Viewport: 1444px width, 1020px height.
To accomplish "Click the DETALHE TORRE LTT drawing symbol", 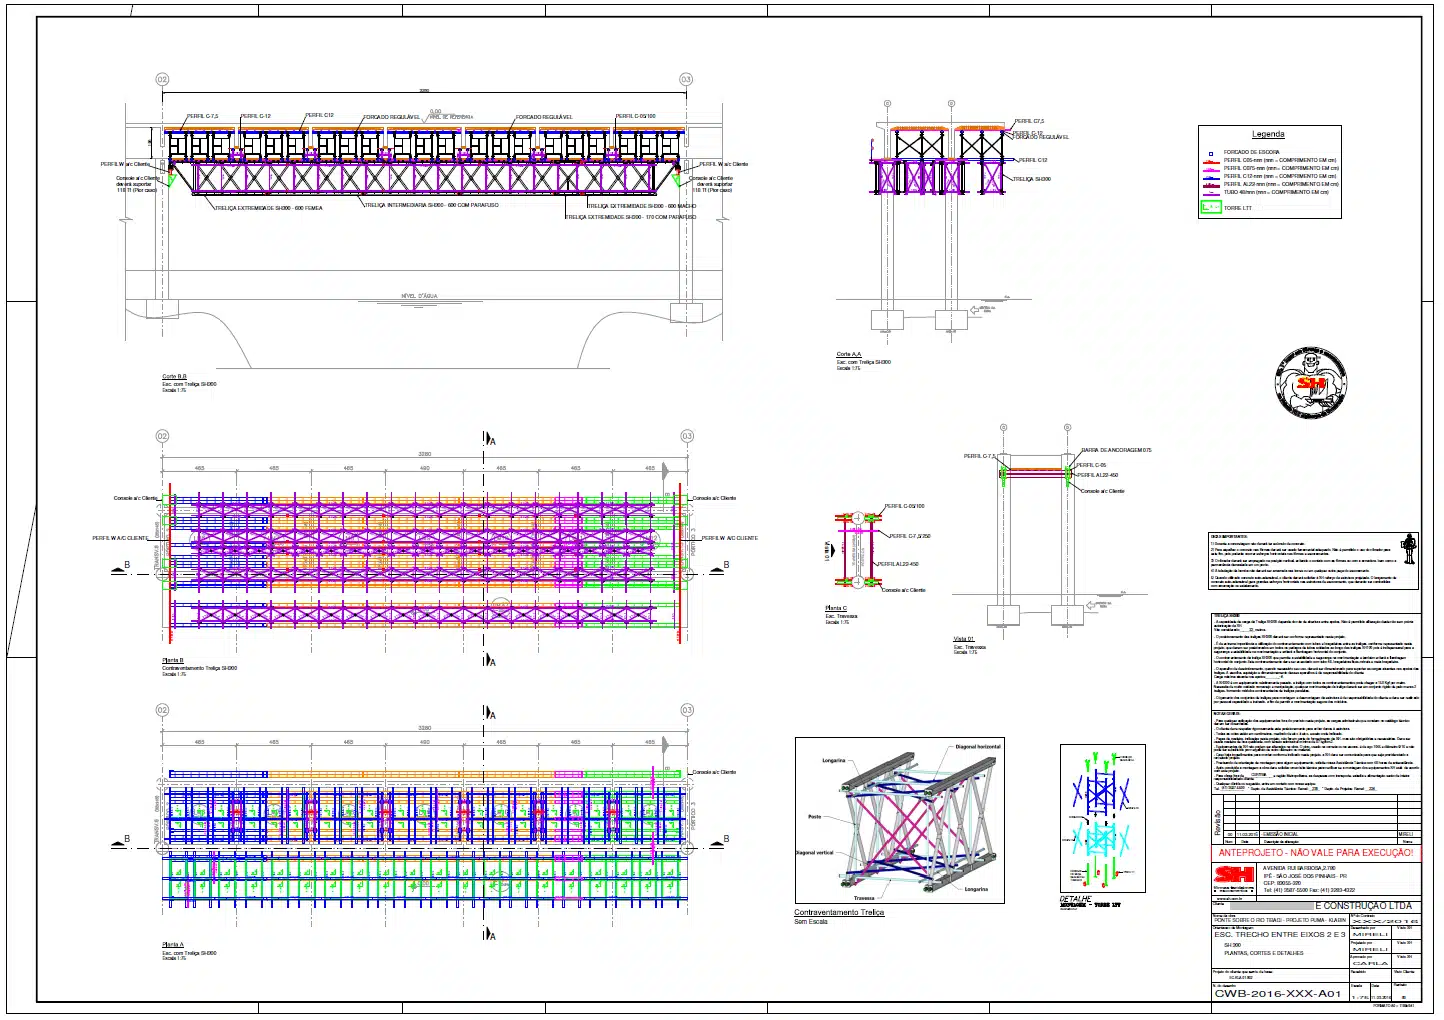I will pyautogui.click(x=1100, y=820).
